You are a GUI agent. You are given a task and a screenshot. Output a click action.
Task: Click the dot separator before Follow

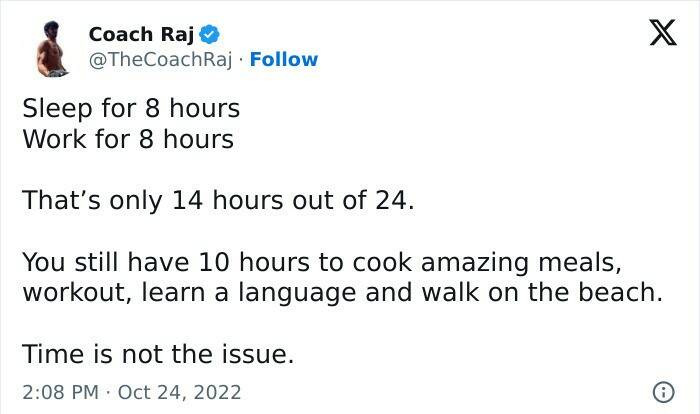[x=240, y=59]
